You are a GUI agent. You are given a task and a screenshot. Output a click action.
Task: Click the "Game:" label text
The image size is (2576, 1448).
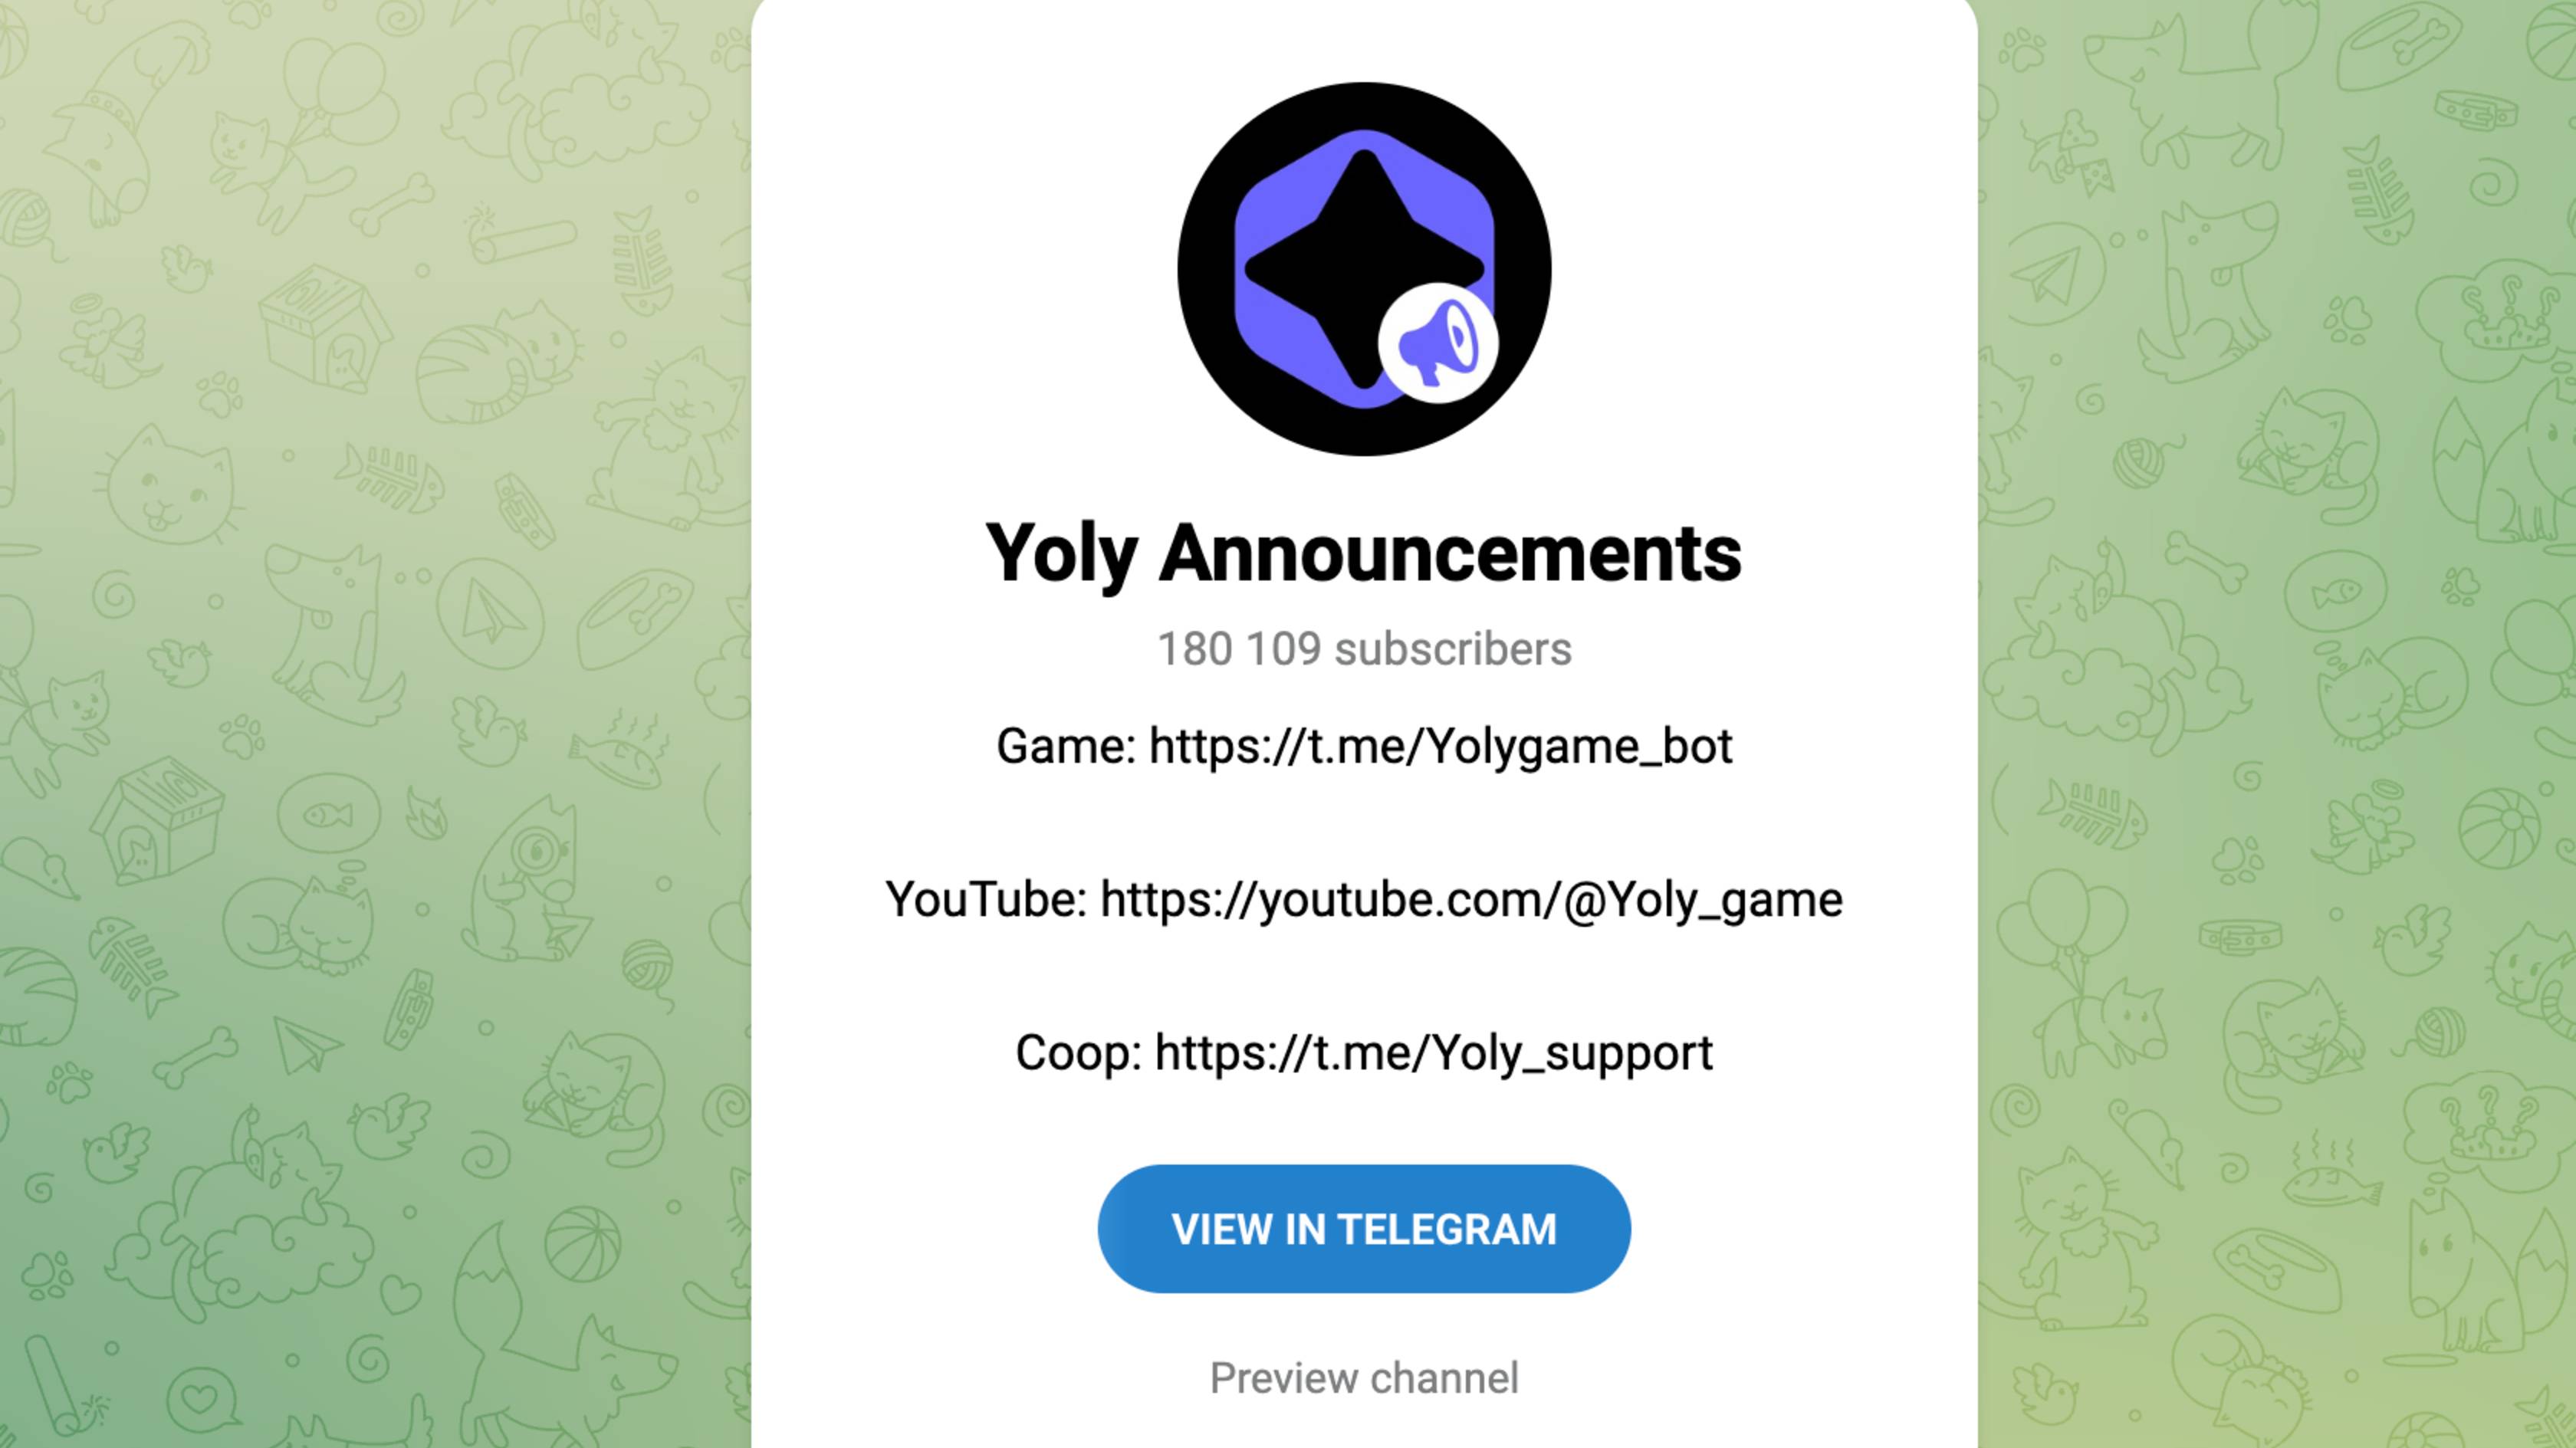1066,746
